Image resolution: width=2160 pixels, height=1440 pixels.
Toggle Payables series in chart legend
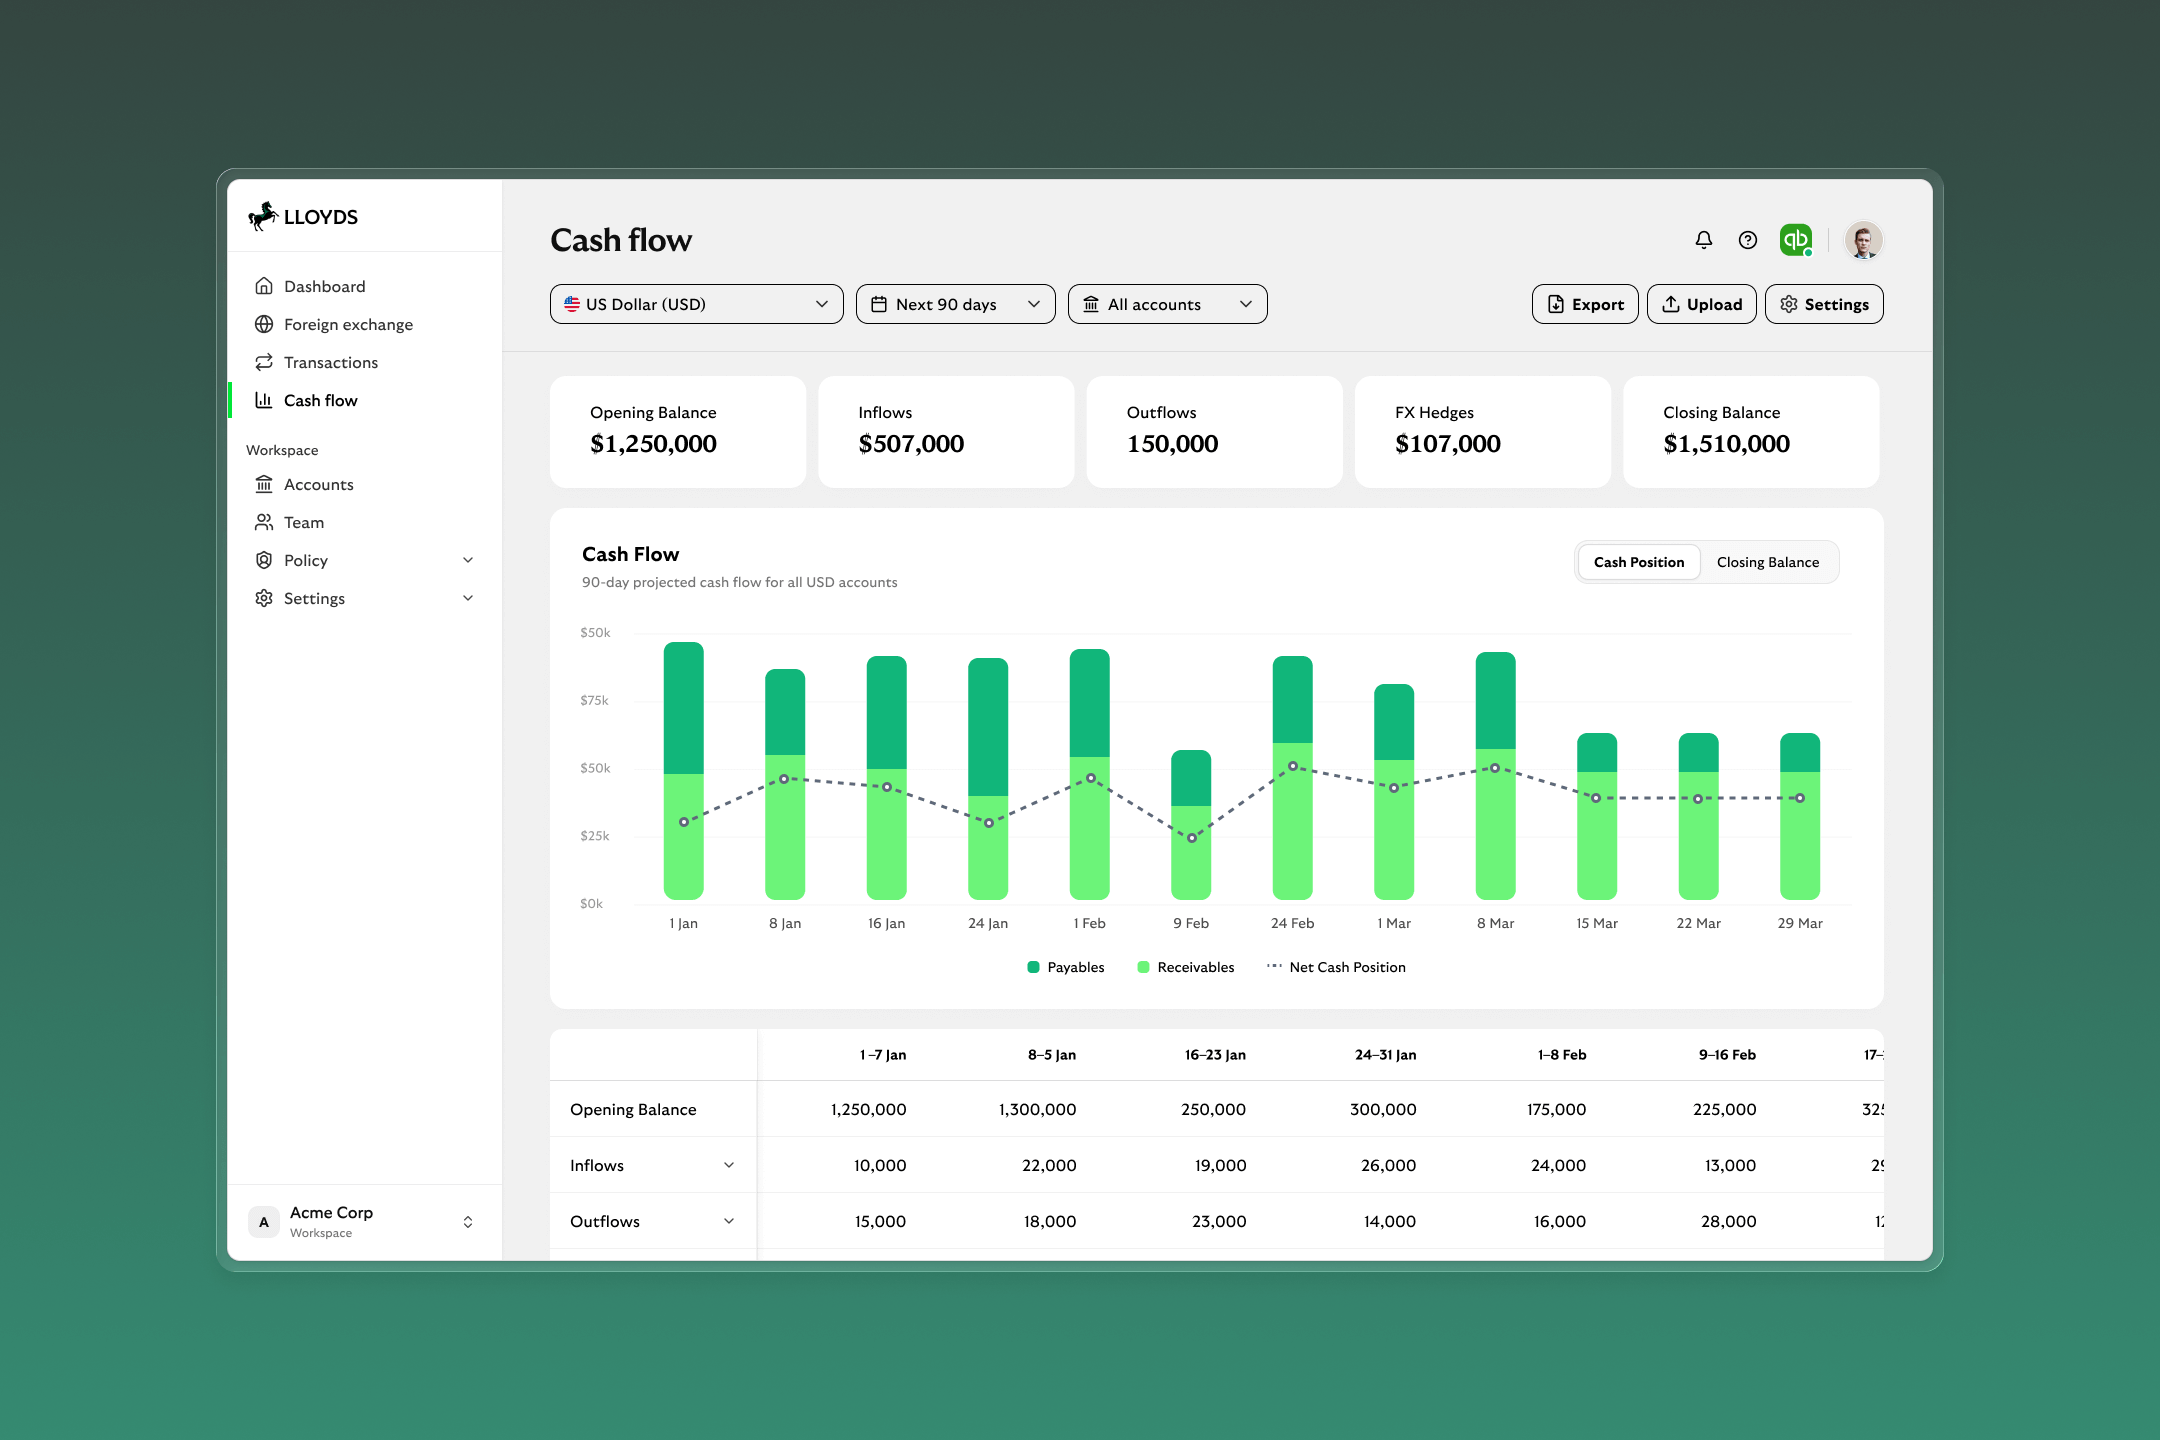tap(1066, 967)
